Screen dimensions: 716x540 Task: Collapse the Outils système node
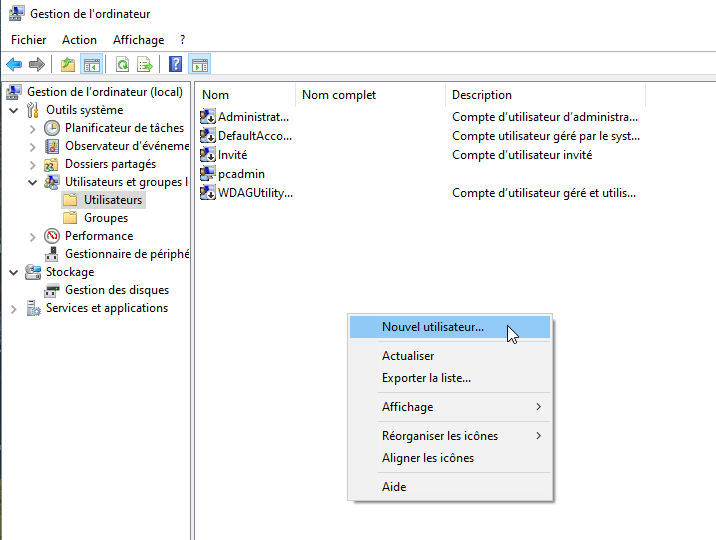click(14, 110)
